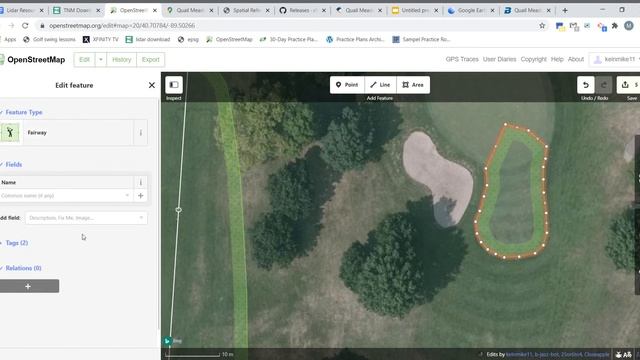This screenshot has width=640, height=360.
Task: Click the Fairway feature type preset
Action: coord(67,133)
